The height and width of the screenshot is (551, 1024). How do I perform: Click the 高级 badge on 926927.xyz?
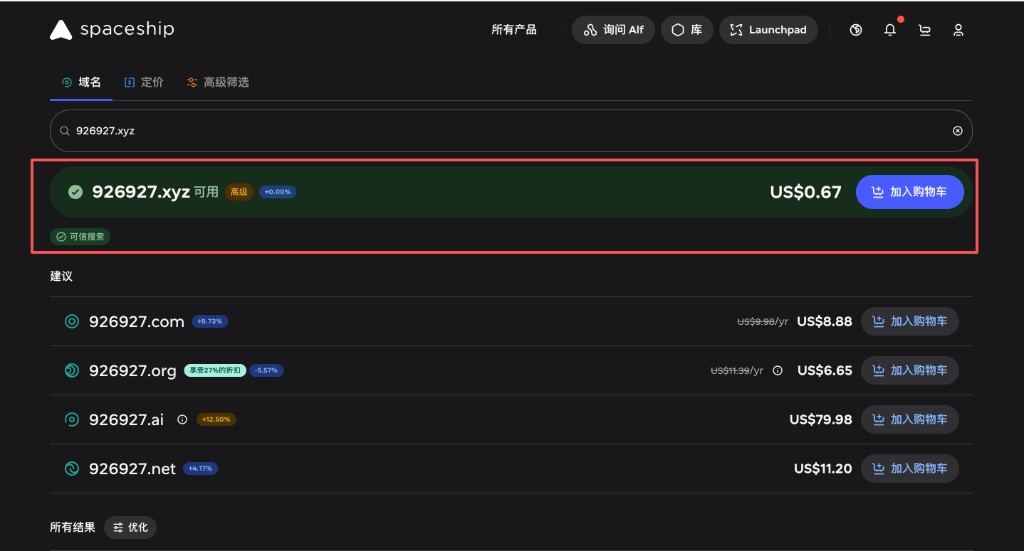click(x=239, y=192)
